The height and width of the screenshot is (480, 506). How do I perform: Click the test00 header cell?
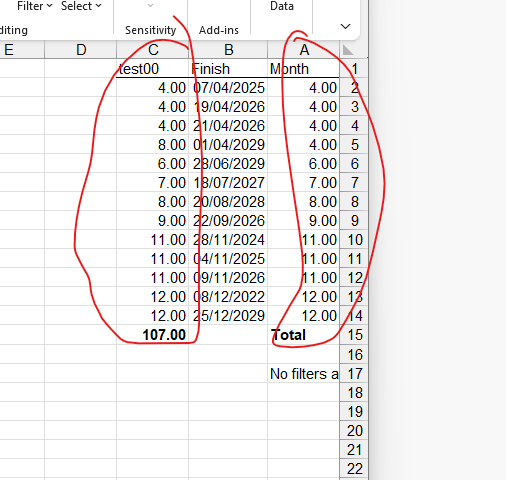coord(153,69)
